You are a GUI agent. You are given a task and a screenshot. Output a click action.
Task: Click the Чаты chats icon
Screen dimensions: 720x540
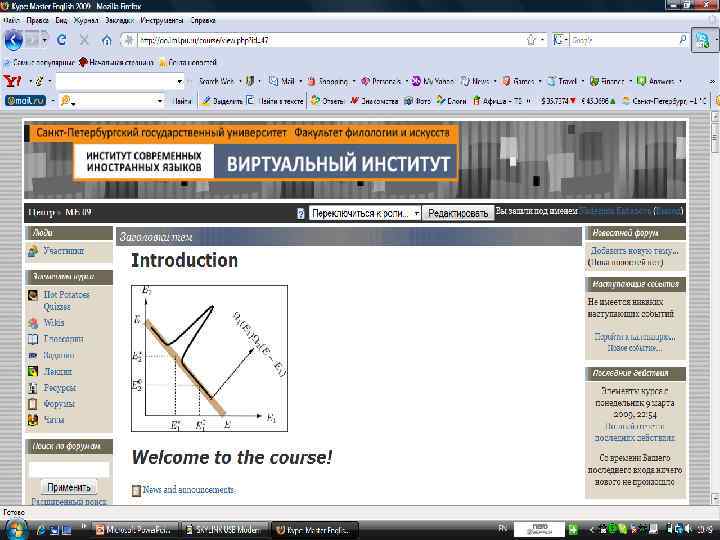click(x=33, y=420)
